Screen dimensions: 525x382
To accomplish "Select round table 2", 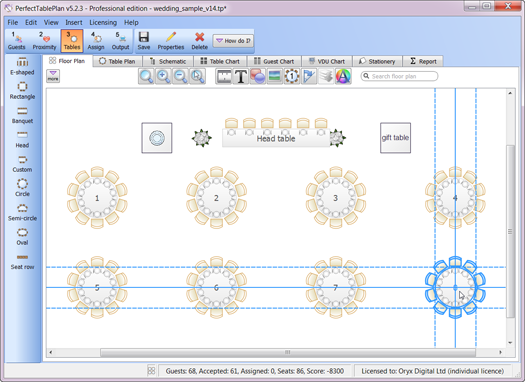I will pyautogui.click(x=216, y=198).
